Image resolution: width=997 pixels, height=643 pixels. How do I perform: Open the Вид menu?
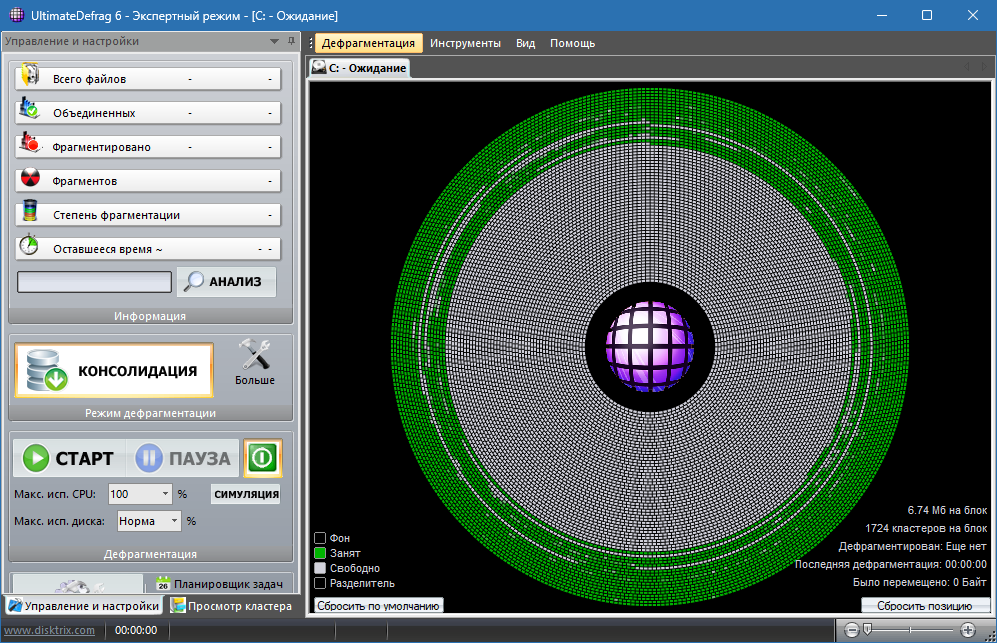point(525,43)
